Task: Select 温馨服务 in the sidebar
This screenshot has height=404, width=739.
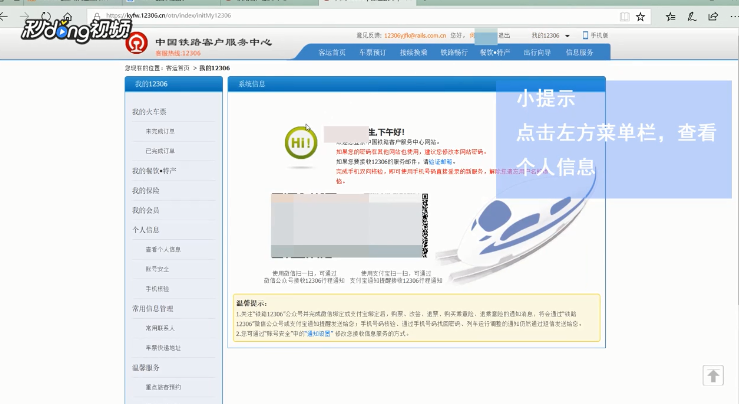Action: [x=146, y=368]
